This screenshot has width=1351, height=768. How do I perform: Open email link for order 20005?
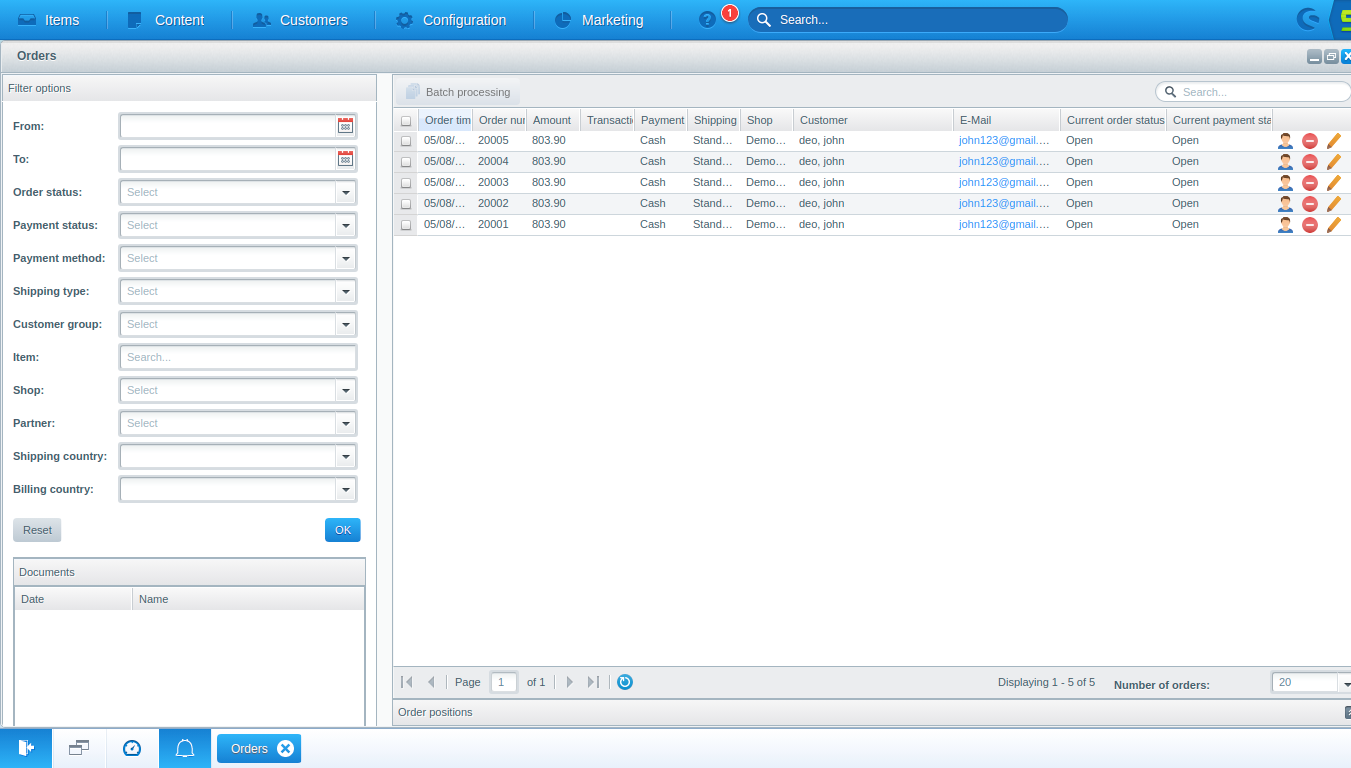[x=1004, y=141]
